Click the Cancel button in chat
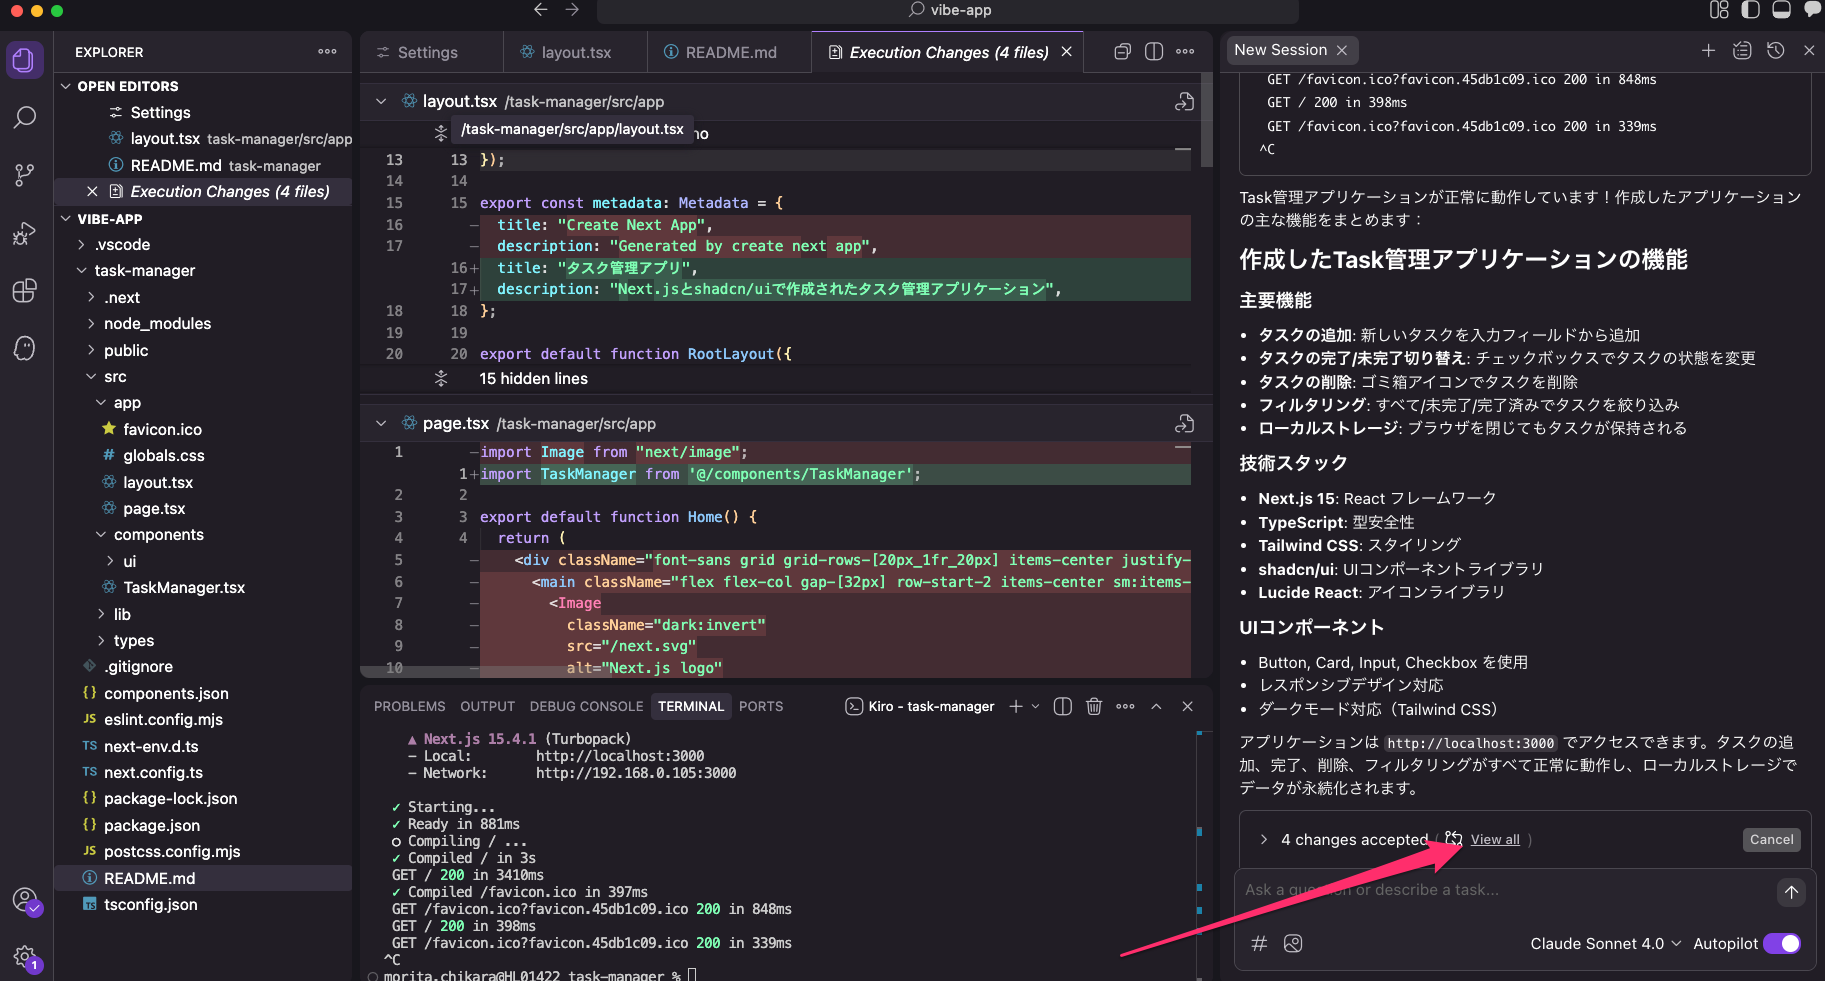The image size is (1825, 981). (x=1771, y=840)
